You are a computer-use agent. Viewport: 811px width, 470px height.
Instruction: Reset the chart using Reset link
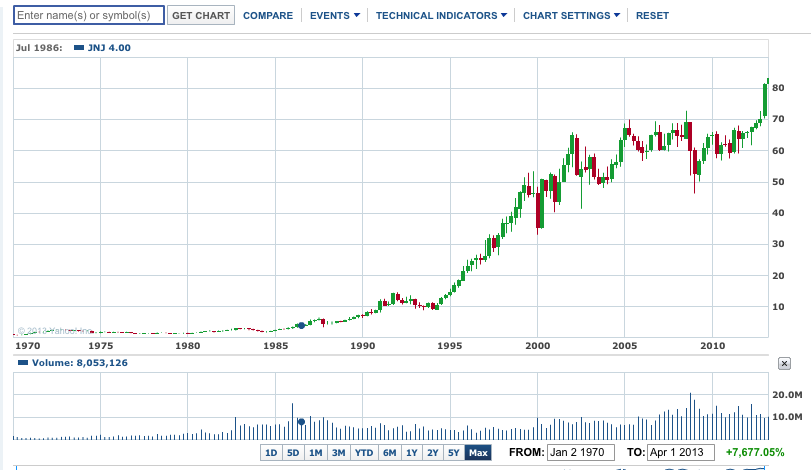click(652, 16)
